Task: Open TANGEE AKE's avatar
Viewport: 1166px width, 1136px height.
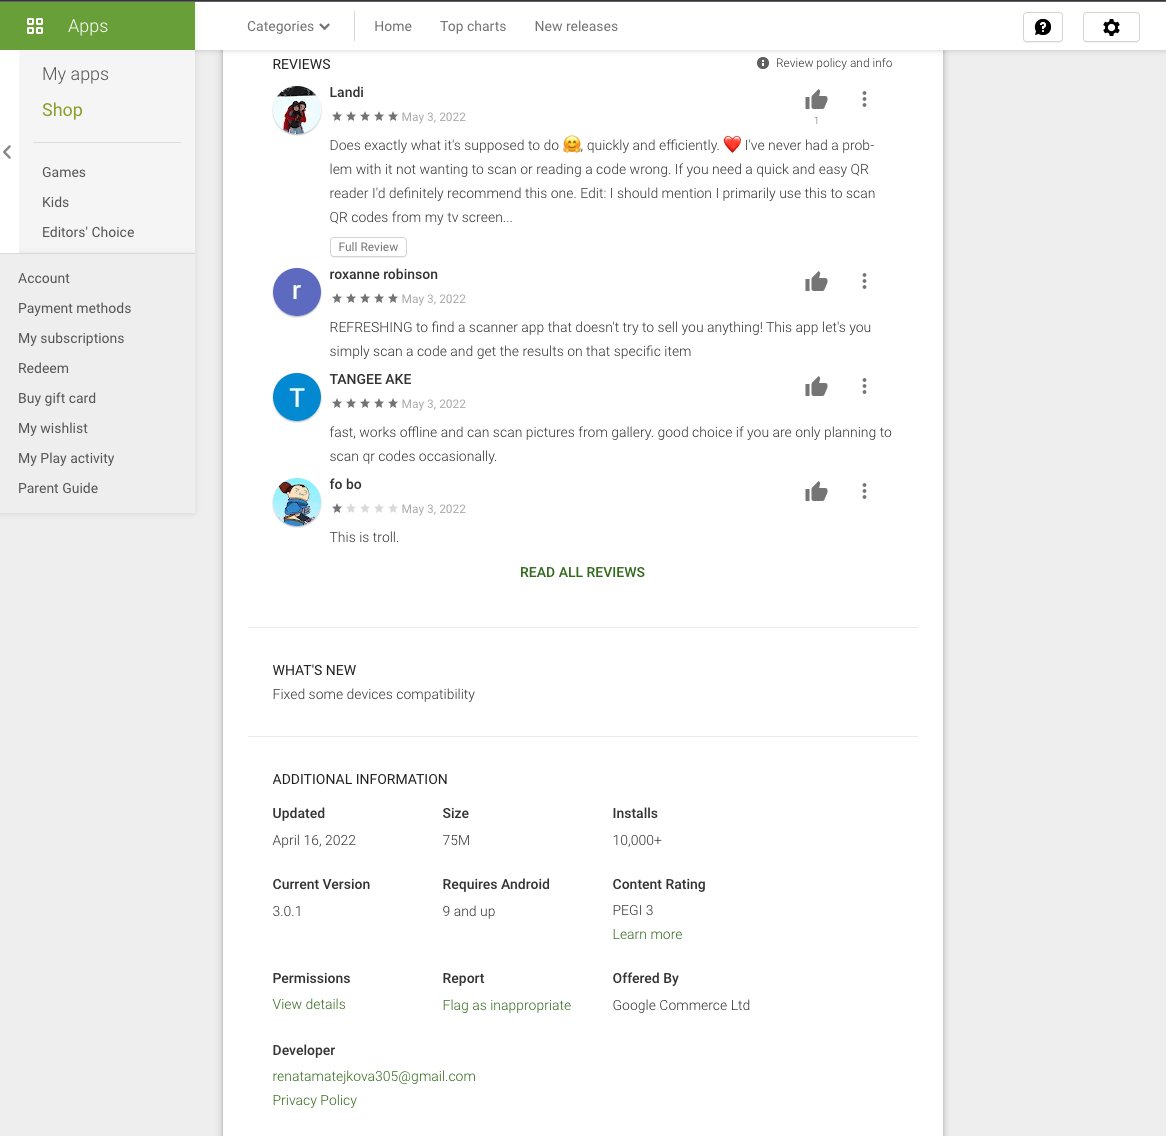Action: click(297, 397)
